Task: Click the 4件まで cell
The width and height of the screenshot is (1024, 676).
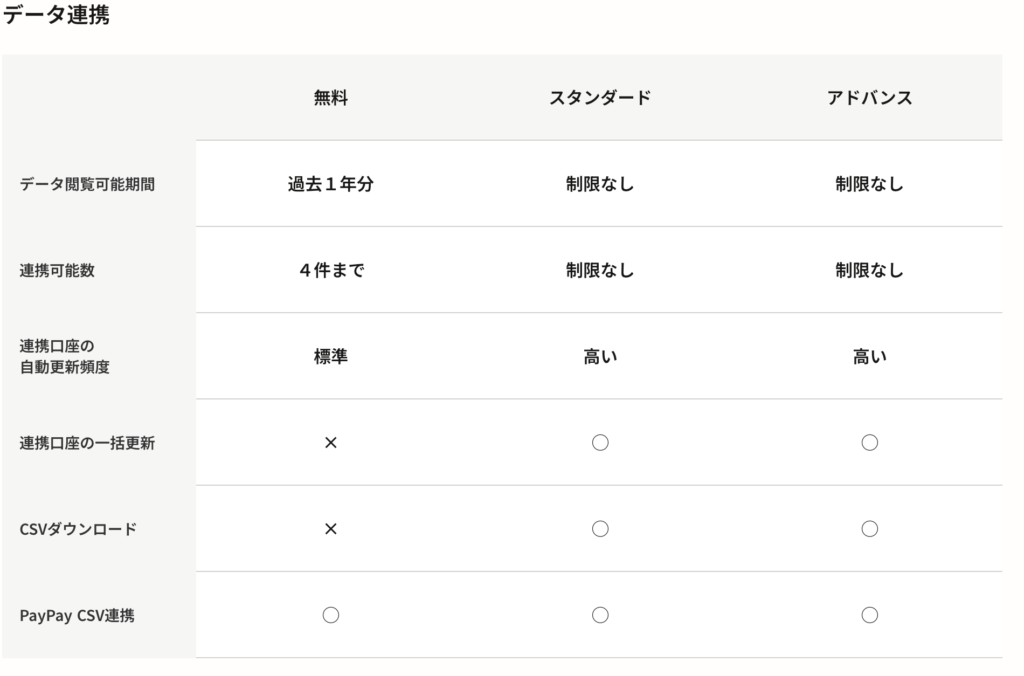Action: [x=331, y=271]
